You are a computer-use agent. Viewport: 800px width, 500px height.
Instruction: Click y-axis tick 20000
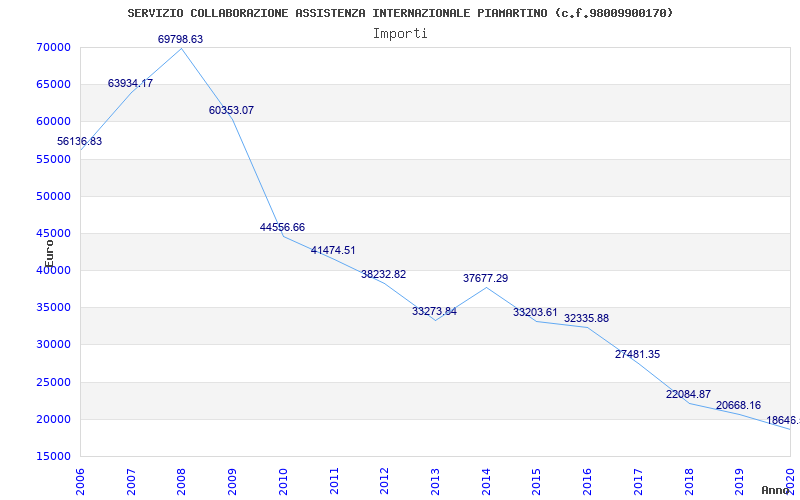53,419
